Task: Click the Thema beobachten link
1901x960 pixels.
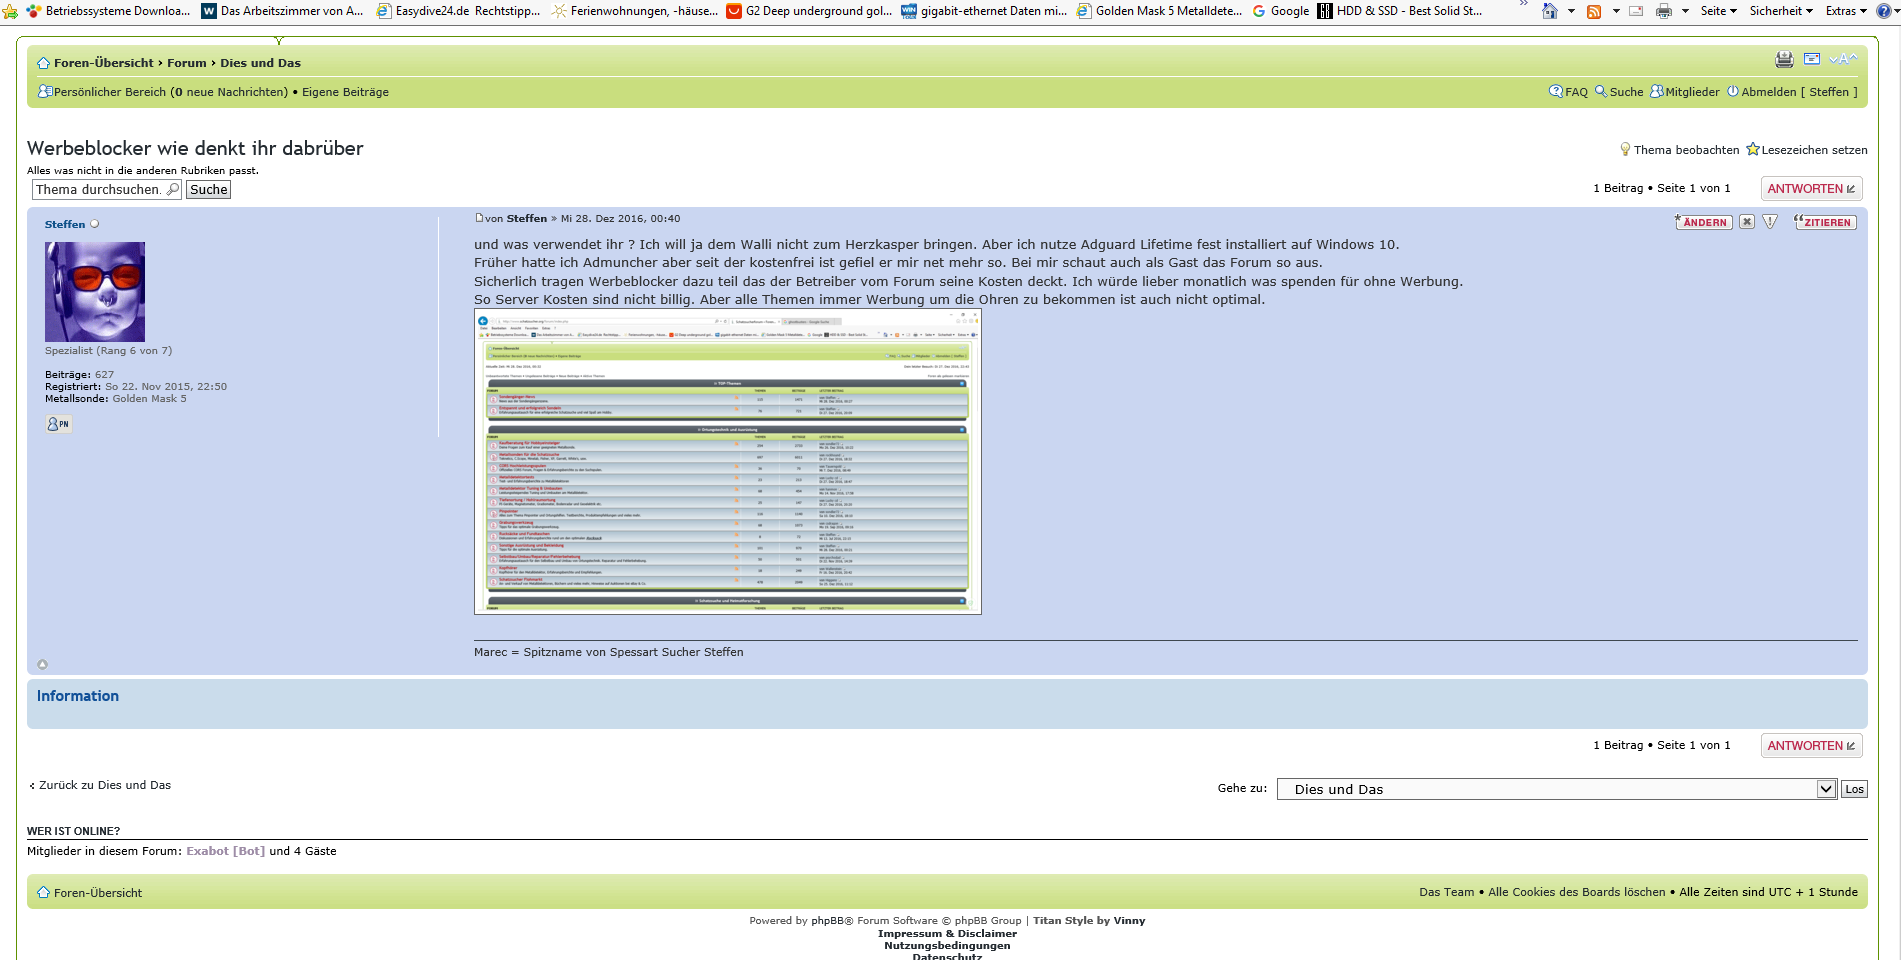Action: (1686, 150)
